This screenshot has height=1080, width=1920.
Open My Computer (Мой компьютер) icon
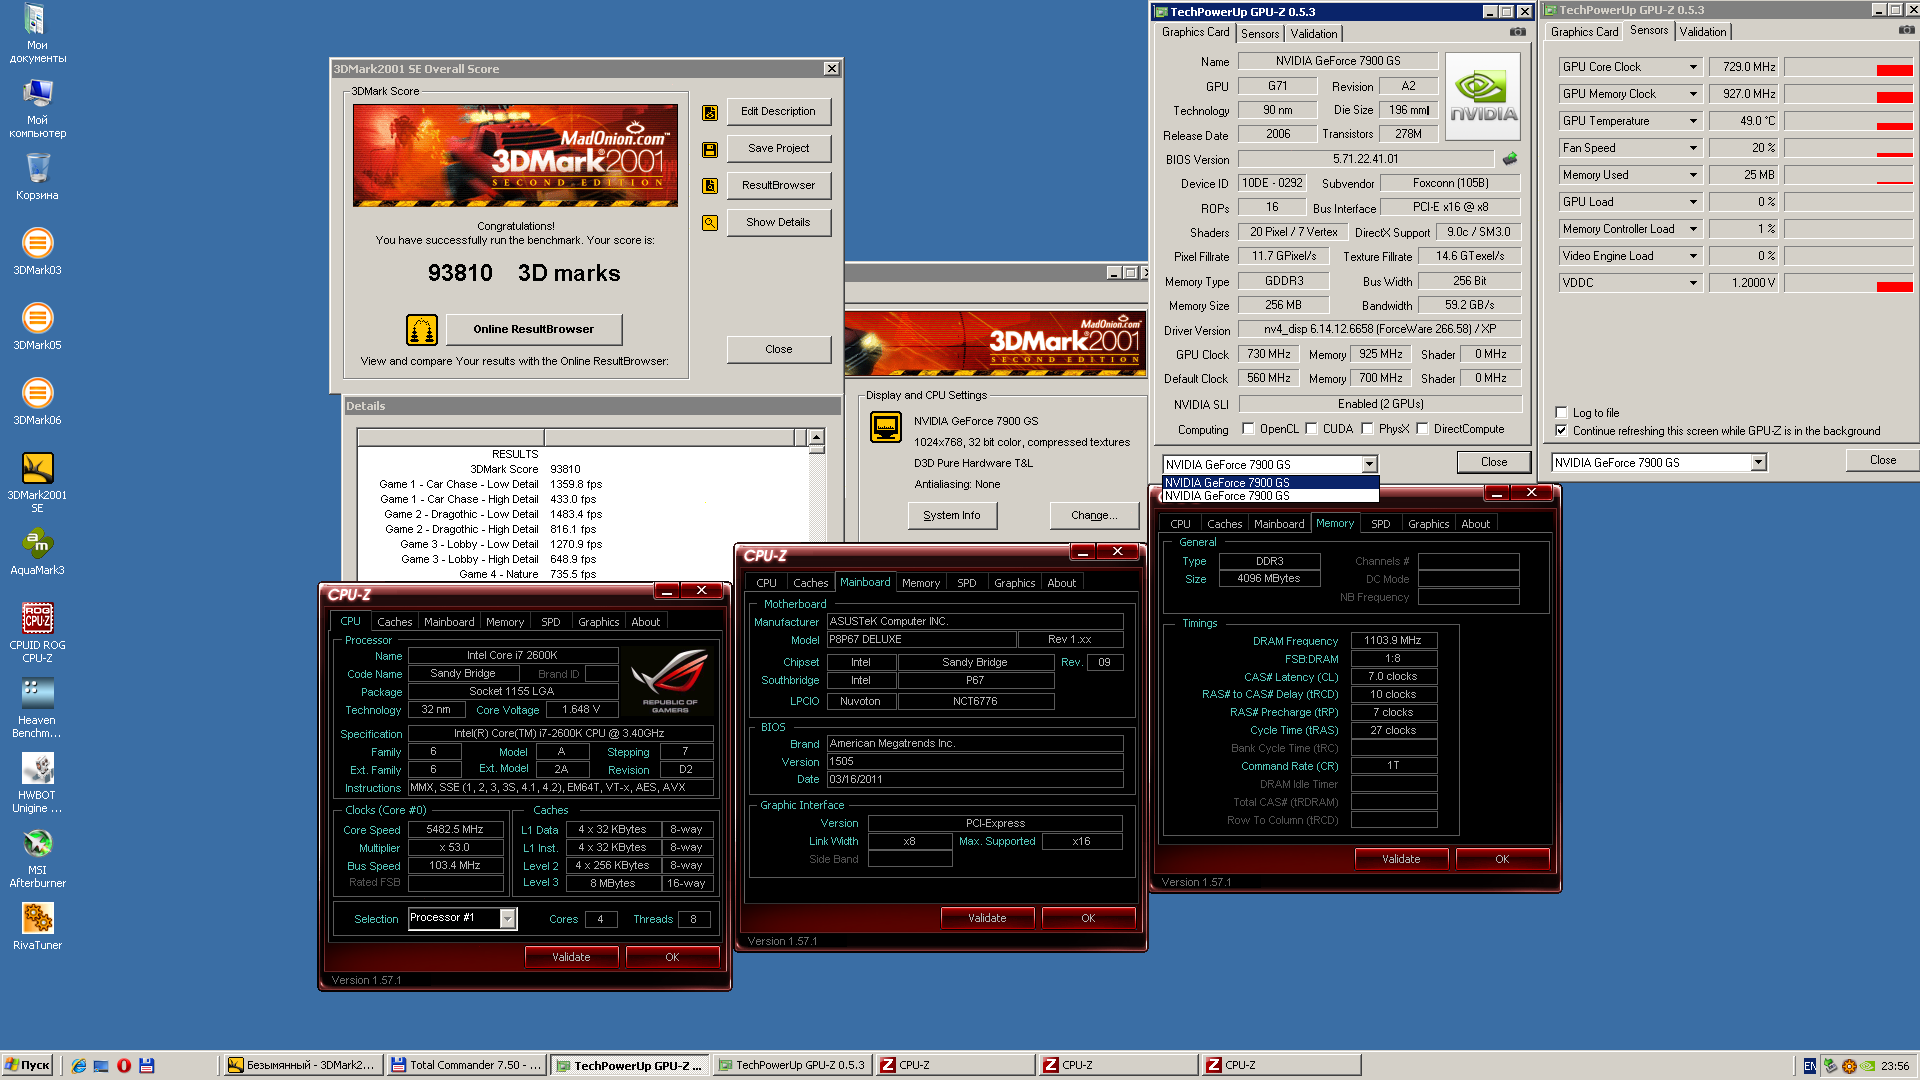click(x=37, y=107)
